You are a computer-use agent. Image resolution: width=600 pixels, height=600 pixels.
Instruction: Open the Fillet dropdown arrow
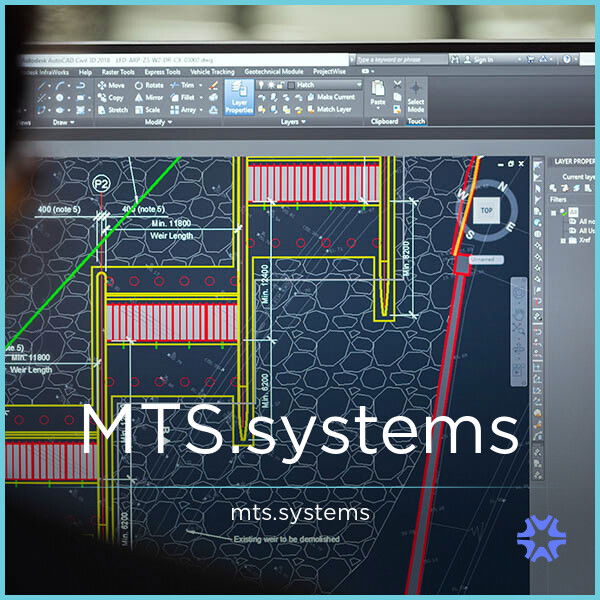point(201,98)
